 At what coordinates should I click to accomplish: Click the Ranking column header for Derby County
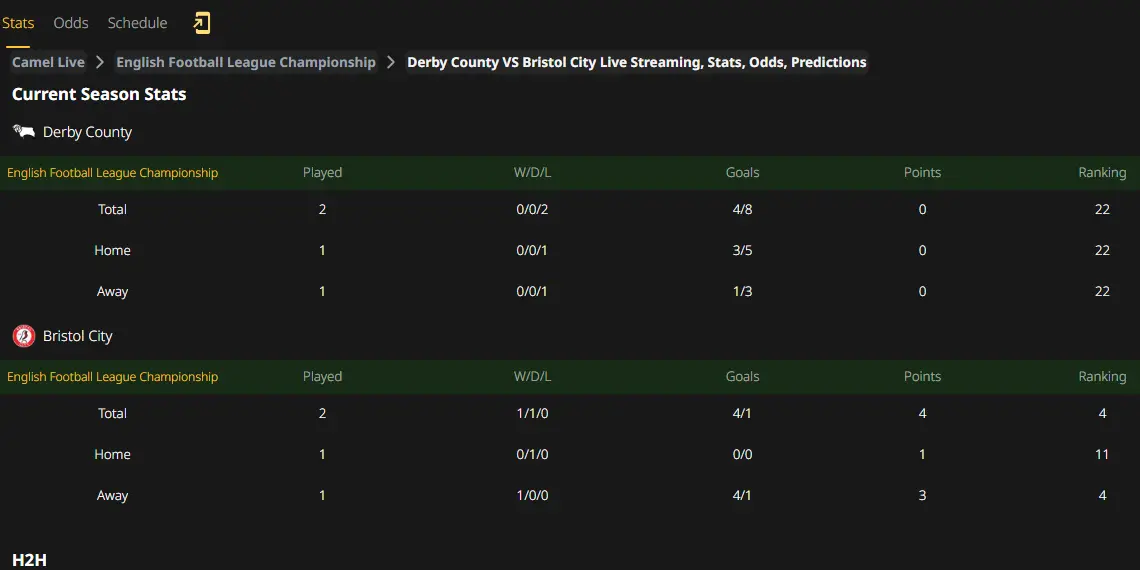[x=1102, y=173]
